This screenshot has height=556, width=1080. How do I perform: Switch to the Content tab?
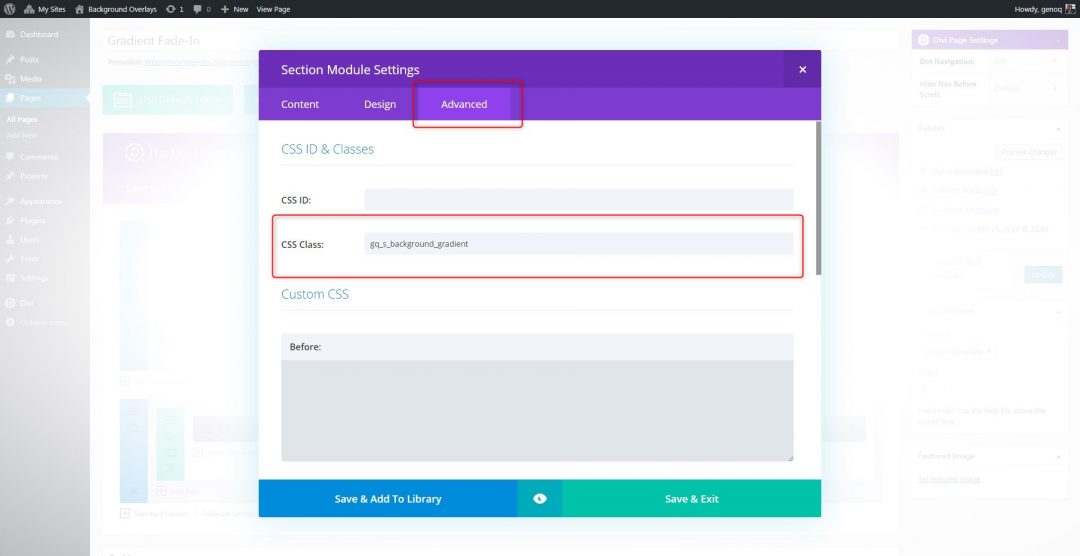(300, 104)
